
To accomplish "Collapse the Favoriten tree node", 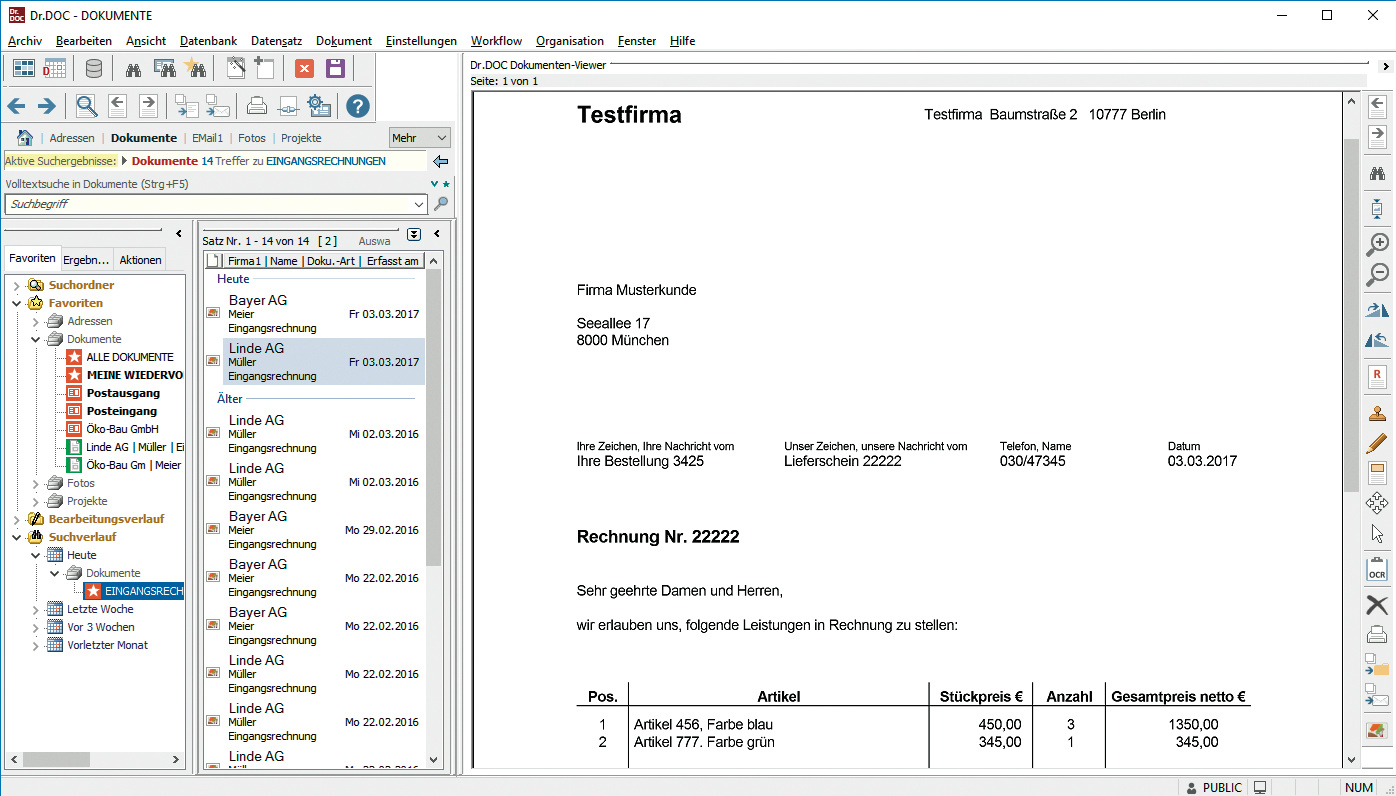I will point(16,304).
